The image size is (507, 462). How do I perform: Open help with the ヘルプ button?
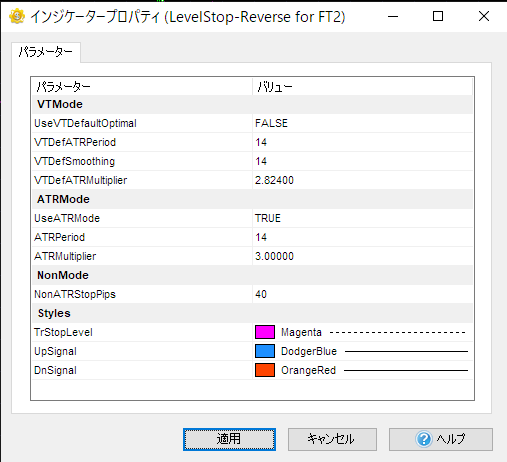coord(441,439)
